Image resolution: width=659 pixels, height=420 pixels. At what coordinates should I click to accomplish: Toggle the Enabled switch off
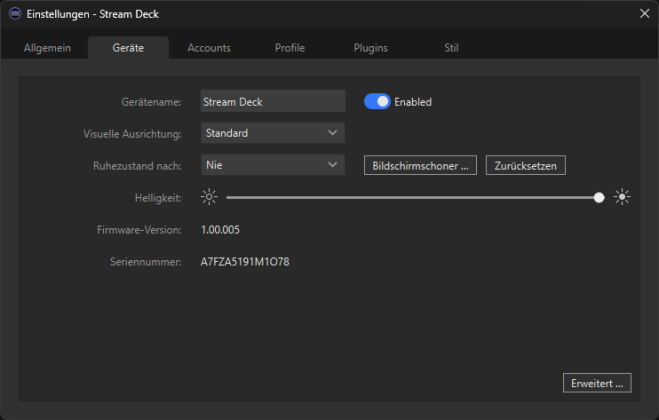tap(377, 101)
